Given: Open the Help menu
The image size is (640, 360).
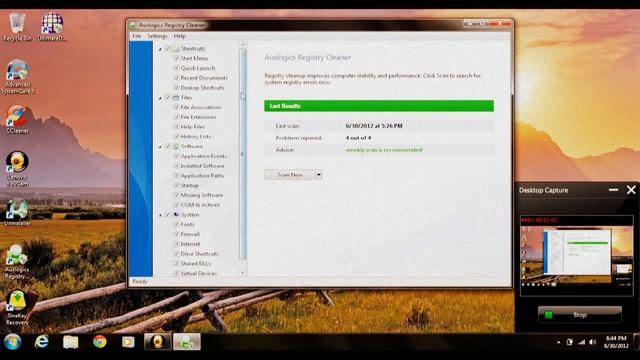Looking at the screenshot, I should point(179,36).
